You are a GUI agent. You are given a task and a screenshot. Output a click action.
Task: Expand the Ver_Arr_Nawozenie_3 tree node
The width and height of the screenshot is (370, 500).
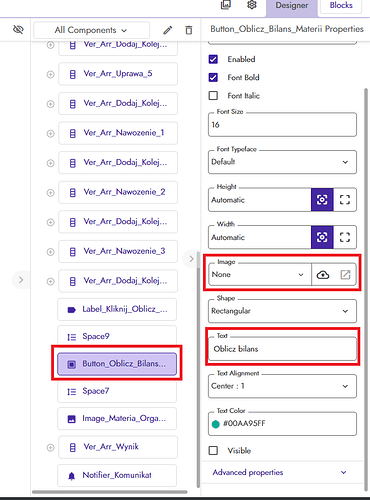(x=50, y=252)
